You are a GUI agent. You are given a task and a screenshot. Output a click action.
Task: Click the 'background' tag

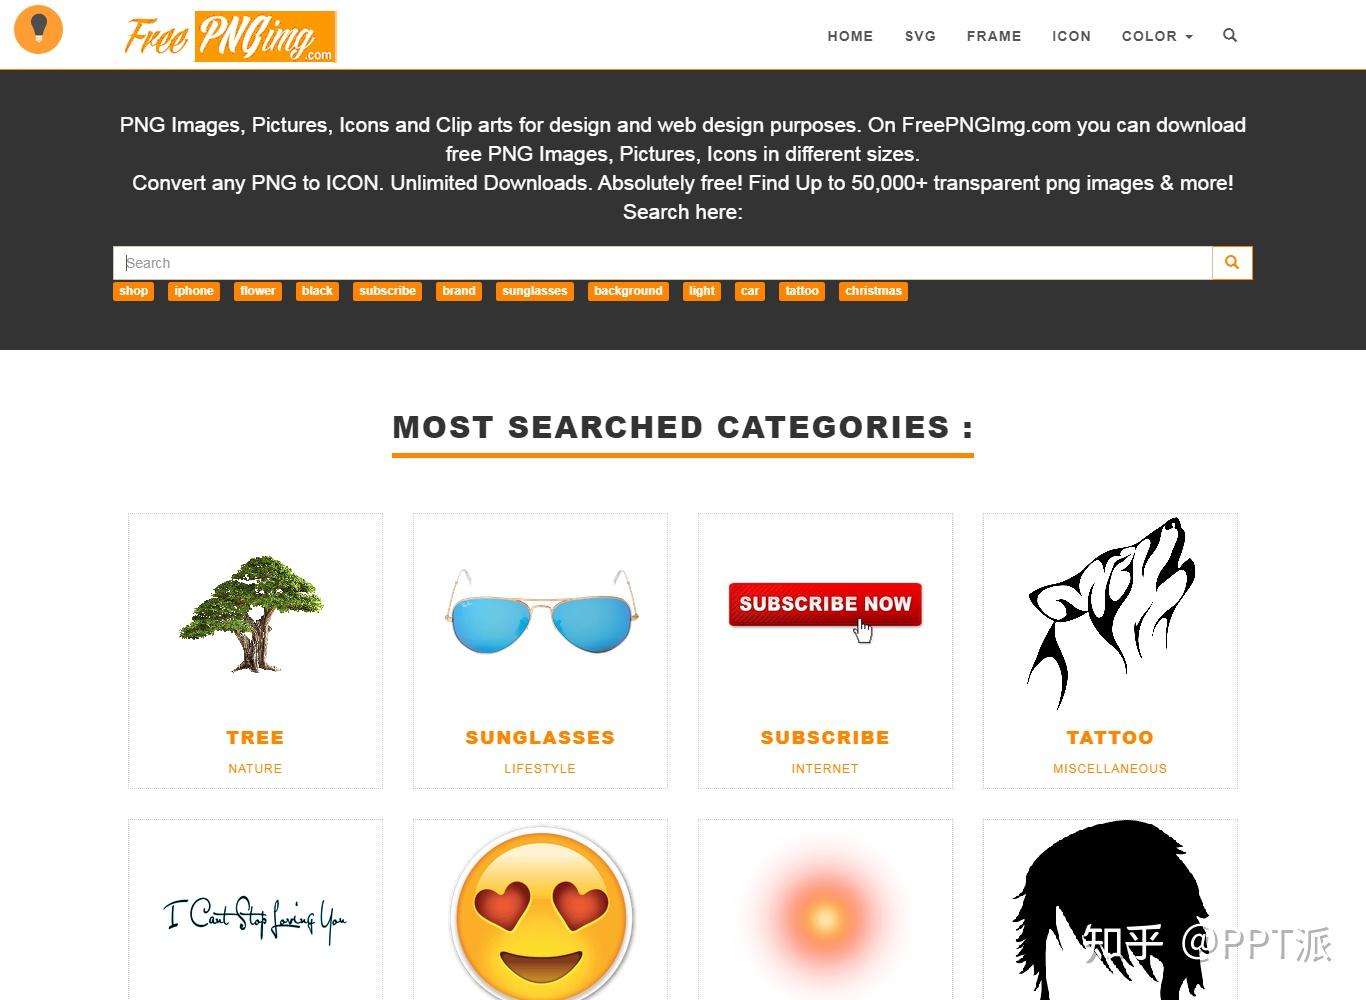pos(628,291)
